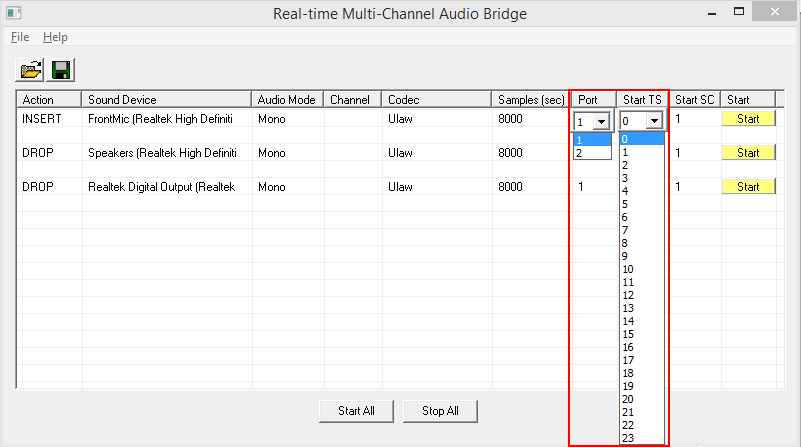801x447 pixels.
Task: Start the FrontMic INSERT row
Action: coord(748,119)
